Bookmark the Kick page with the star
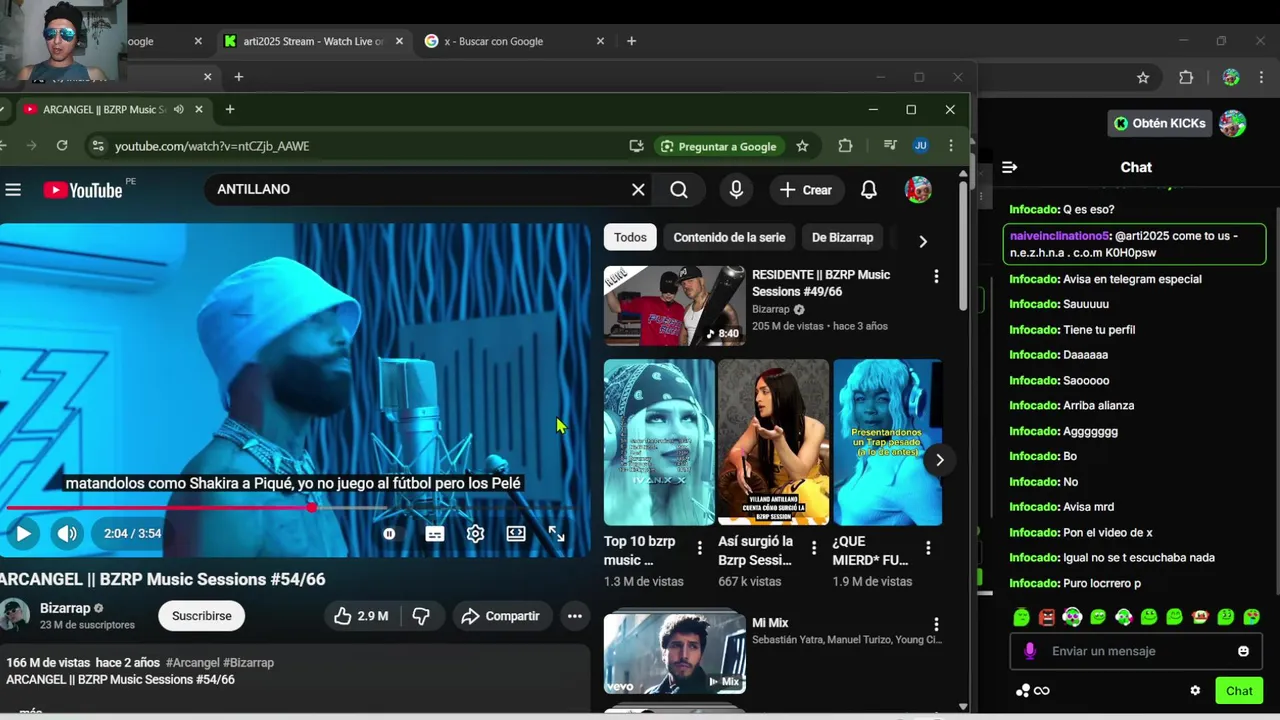1280x720 pixels. pos(1143,78)
